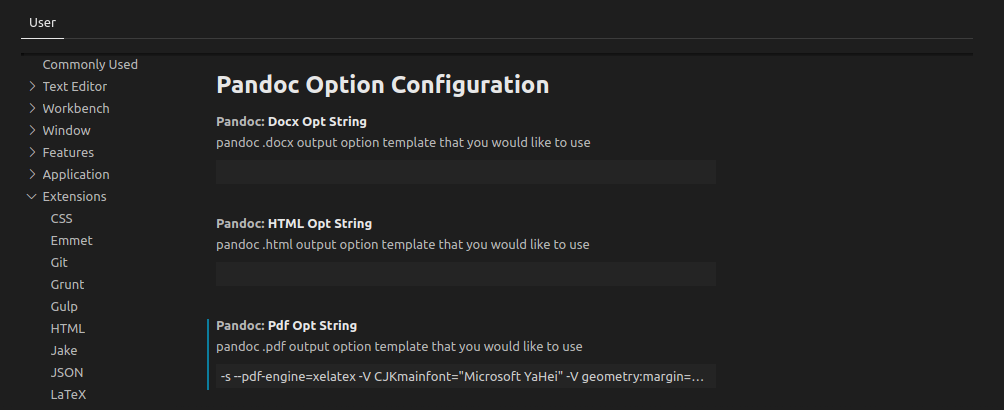Select Grunt extension settings
Image resolution: width=1004 pixels, height=410 pixels.
[x=67, y=284]
